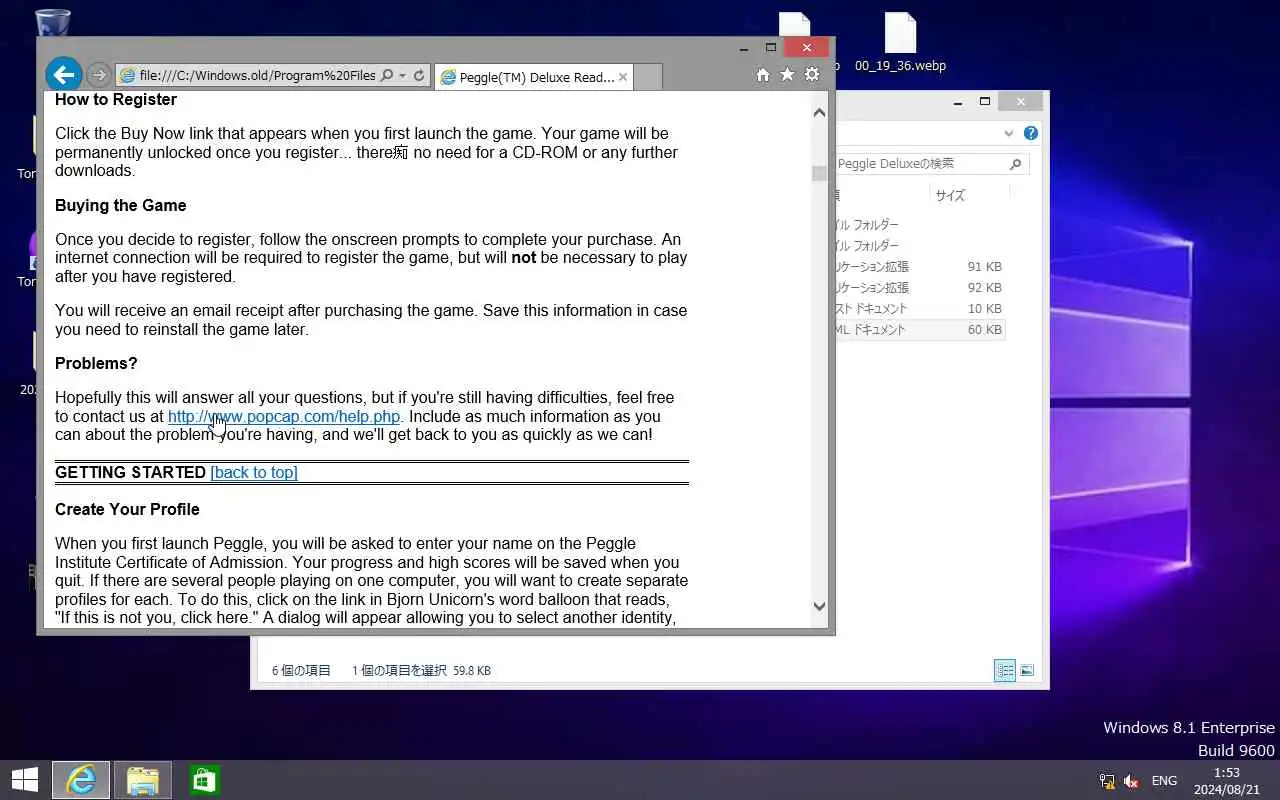Click the '59.8 KB' status bar text
The height and width of the screenshot is (800, 1280).
coord(472,671)
